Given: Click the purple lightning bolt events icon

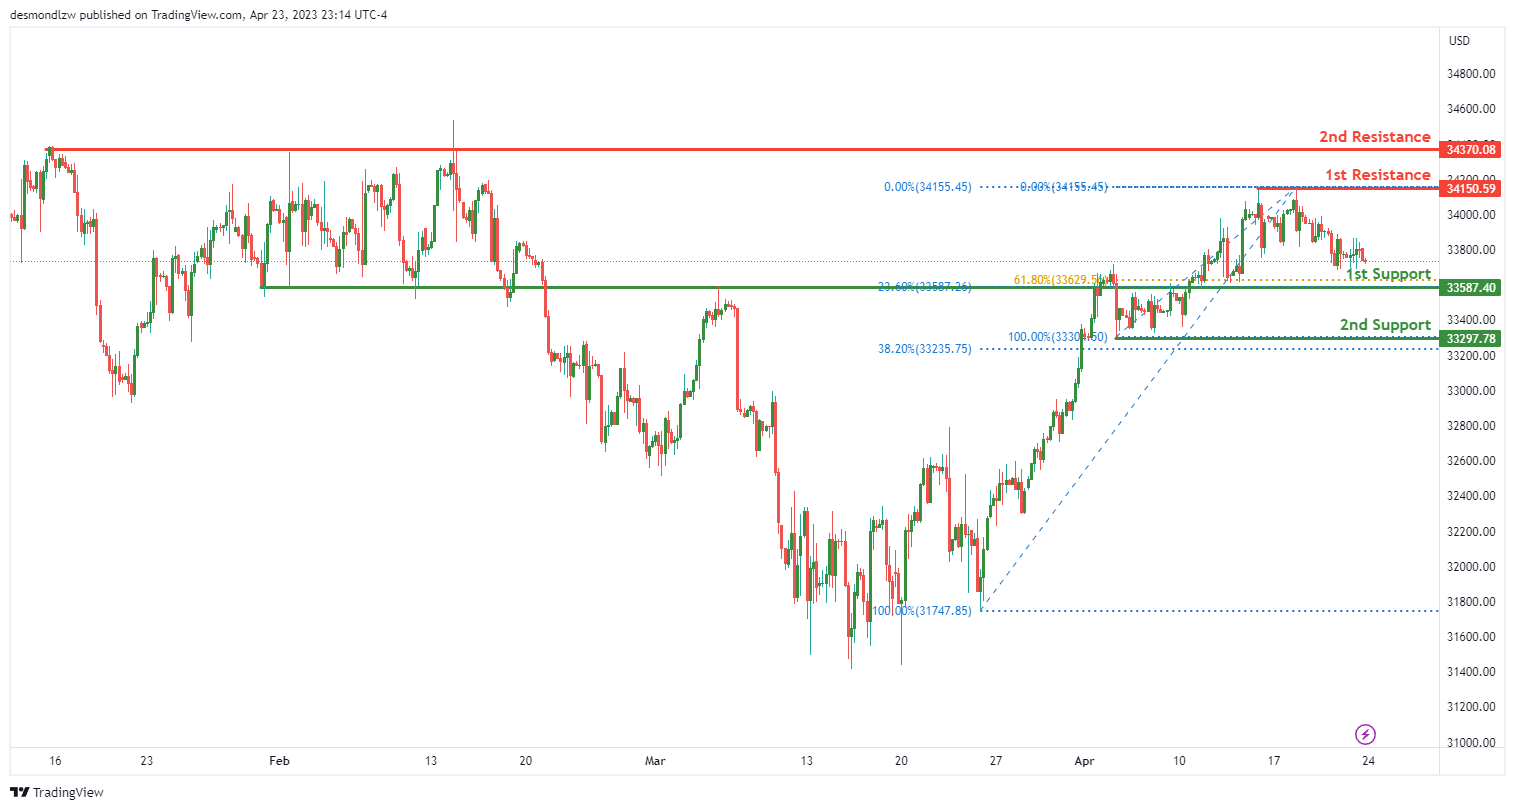Looking at the screenshot, I should point(1365,735).
